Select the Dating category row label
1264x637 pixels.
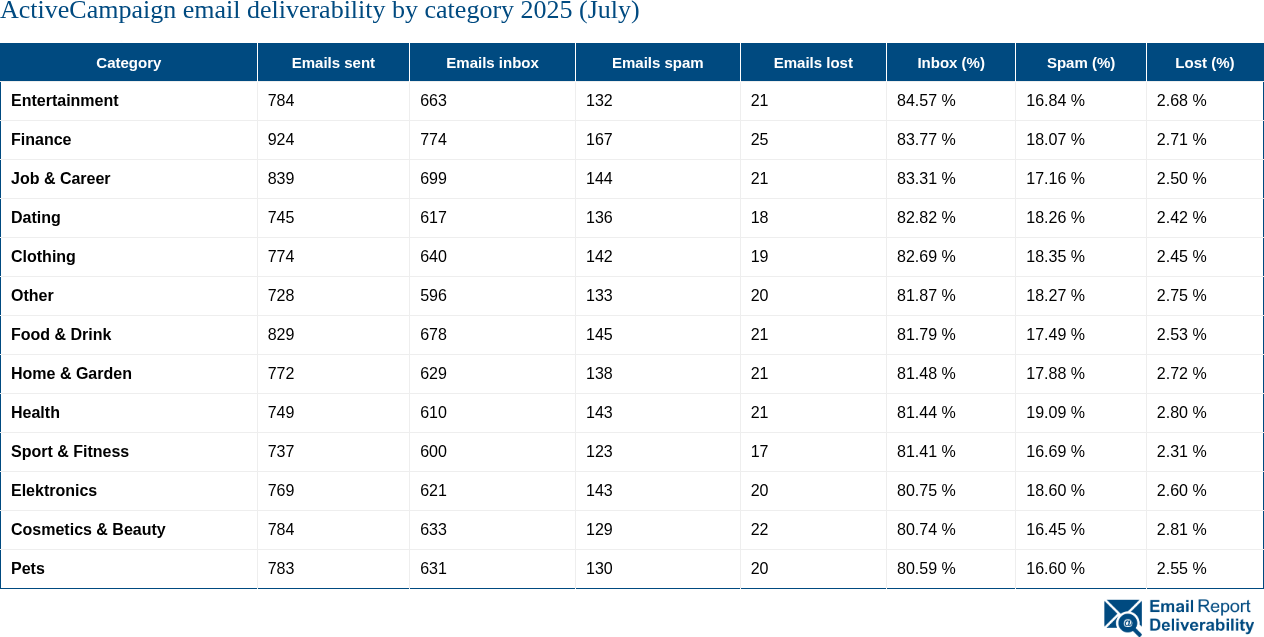click(36, 218)
